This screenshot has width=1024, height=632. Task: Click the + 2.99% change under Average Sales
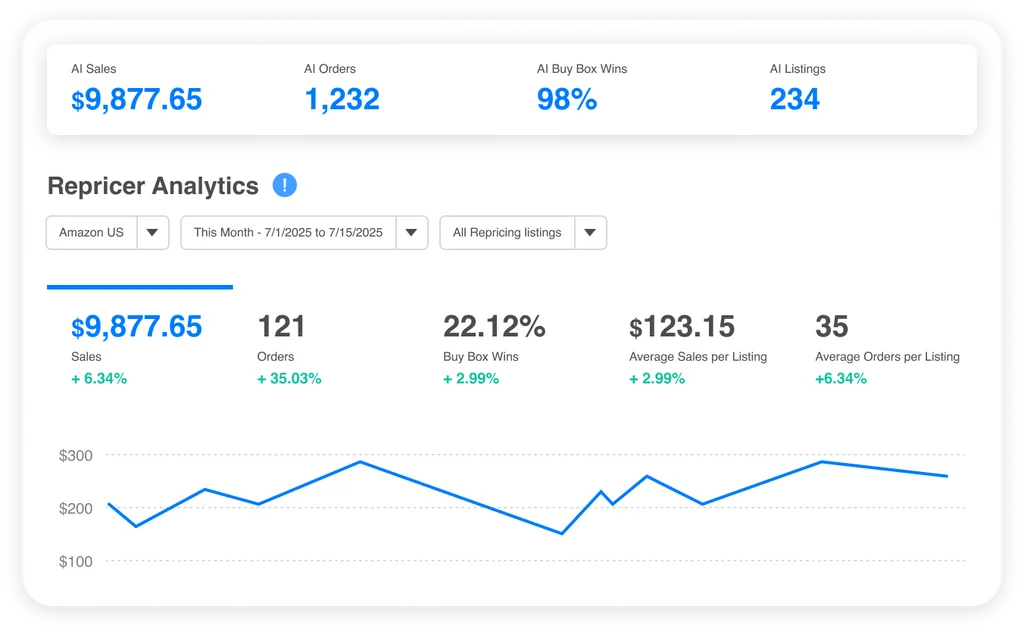click(x=657, y=379)
